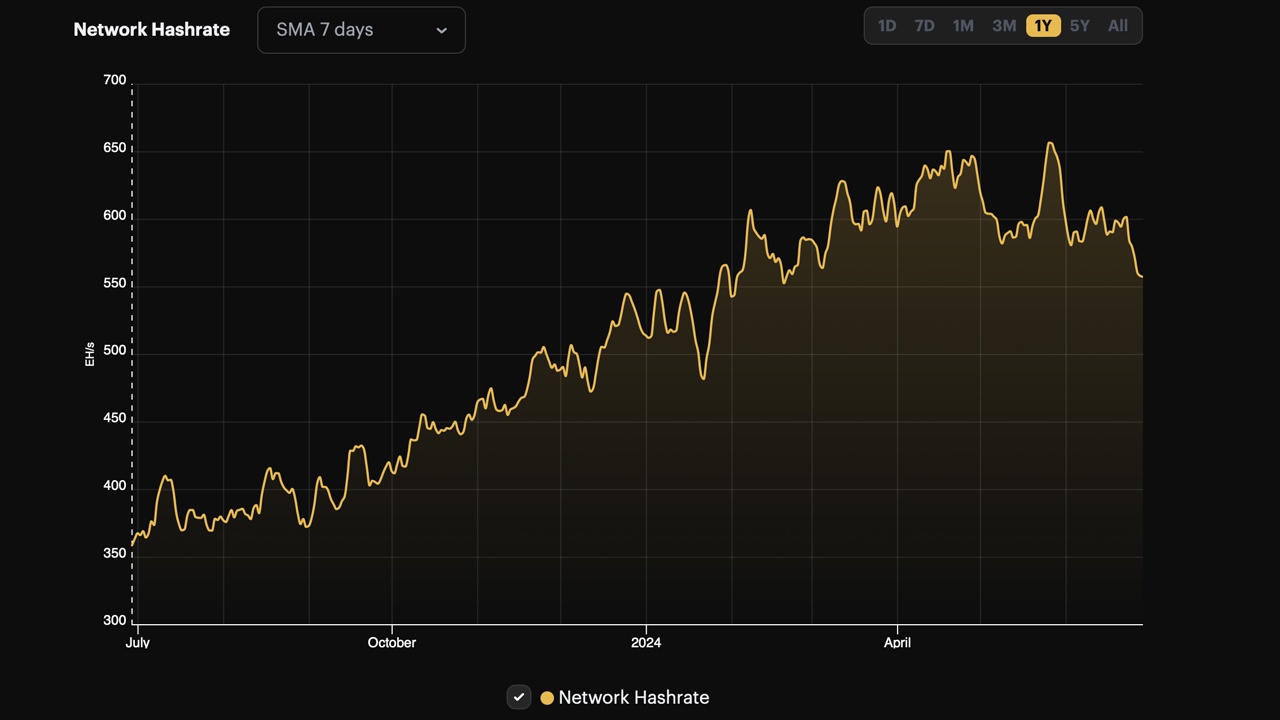View the last 1M of hashrate data
The image size is (1280, 720).
point(962,26)
